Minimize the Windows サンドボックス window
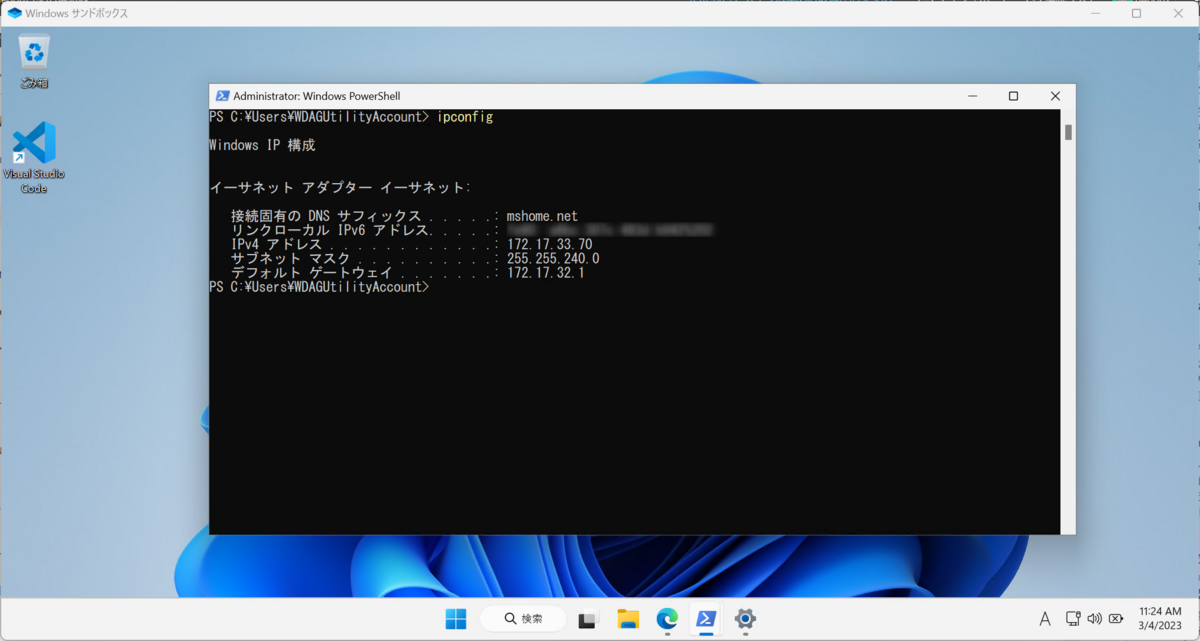Image resolution: width=1200 pixels, height=641 pixels. pyautogui.click(x=1095, y=13)
